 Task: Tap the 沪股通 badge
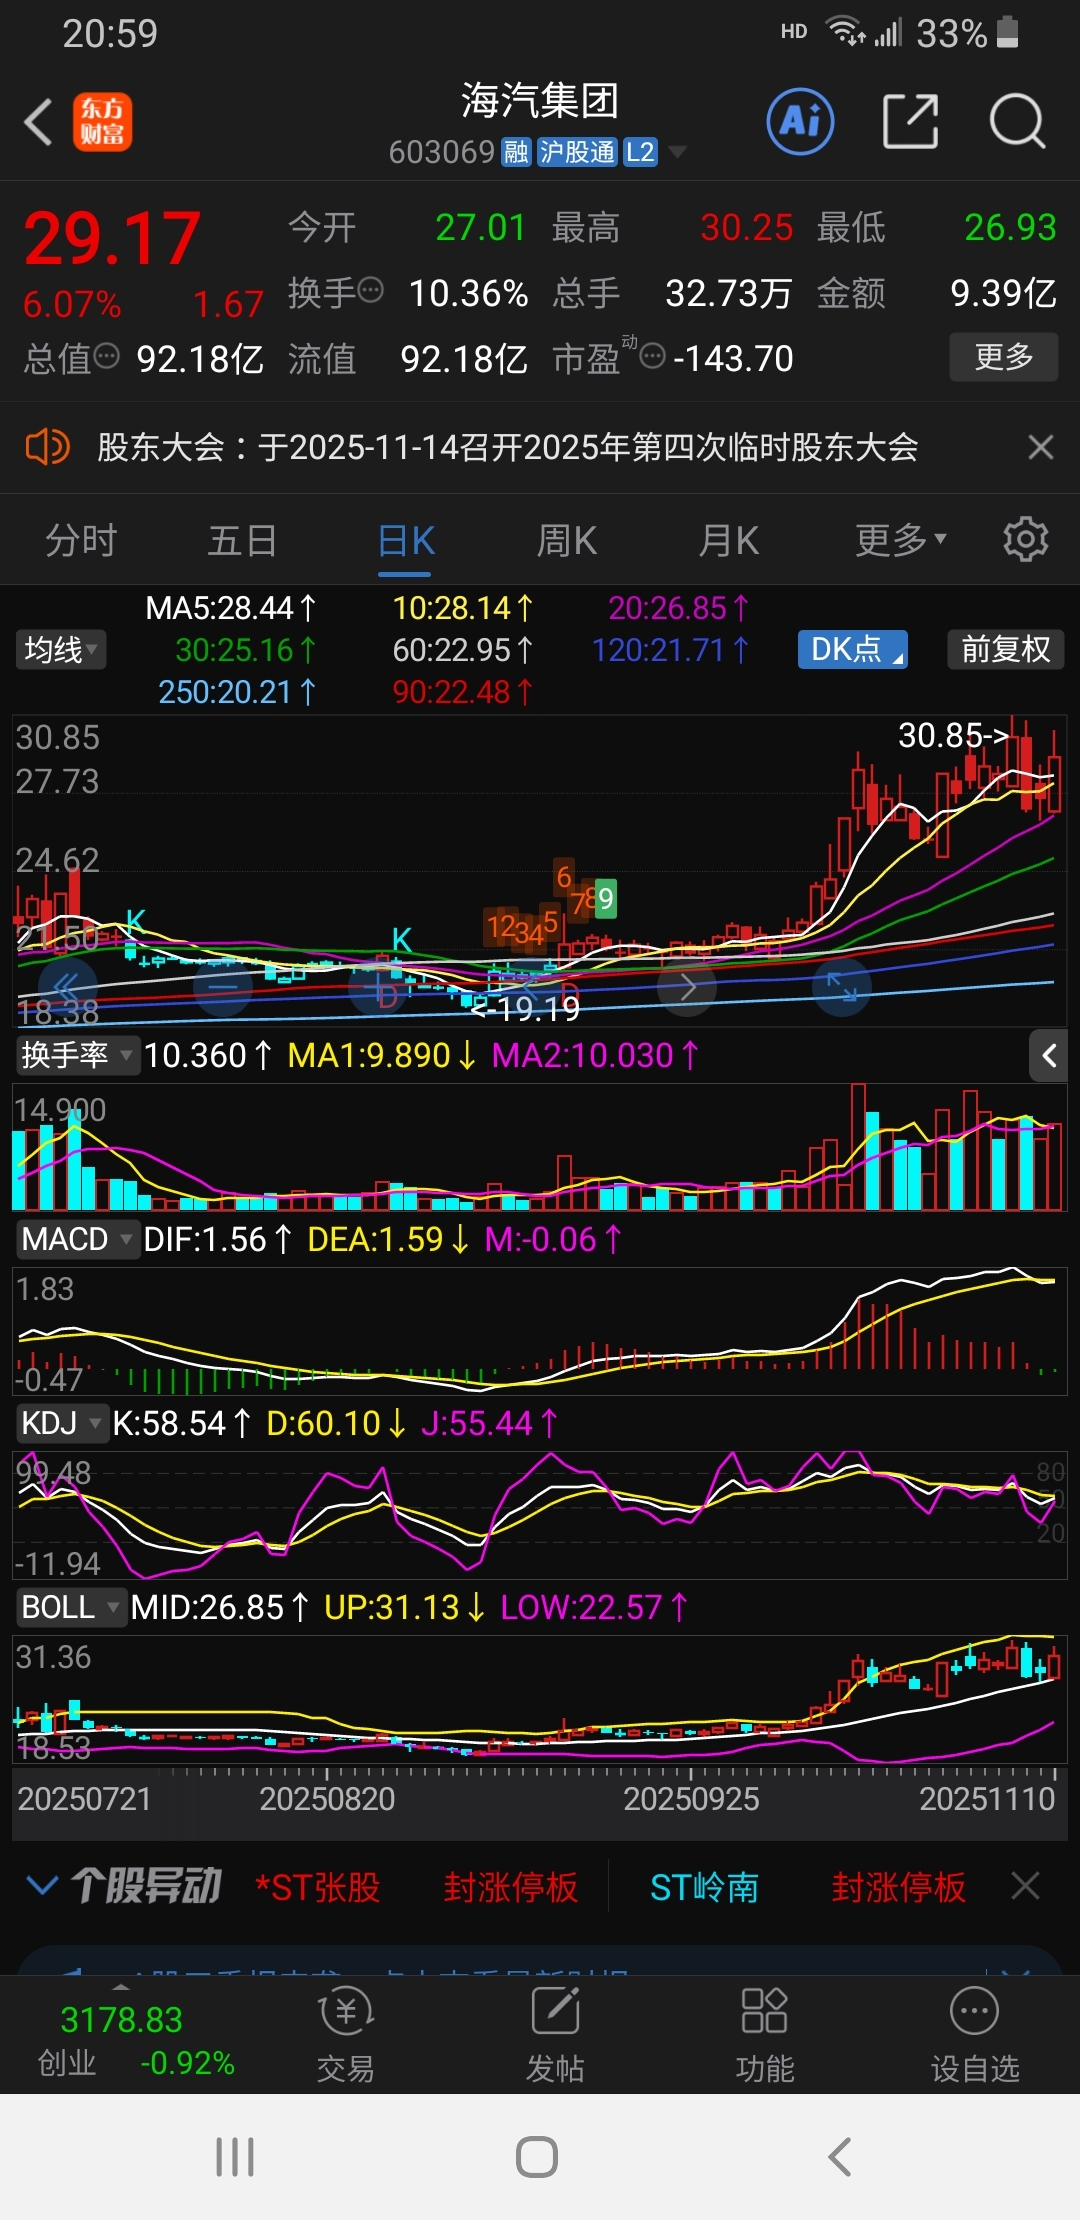[x=577, y=152]
